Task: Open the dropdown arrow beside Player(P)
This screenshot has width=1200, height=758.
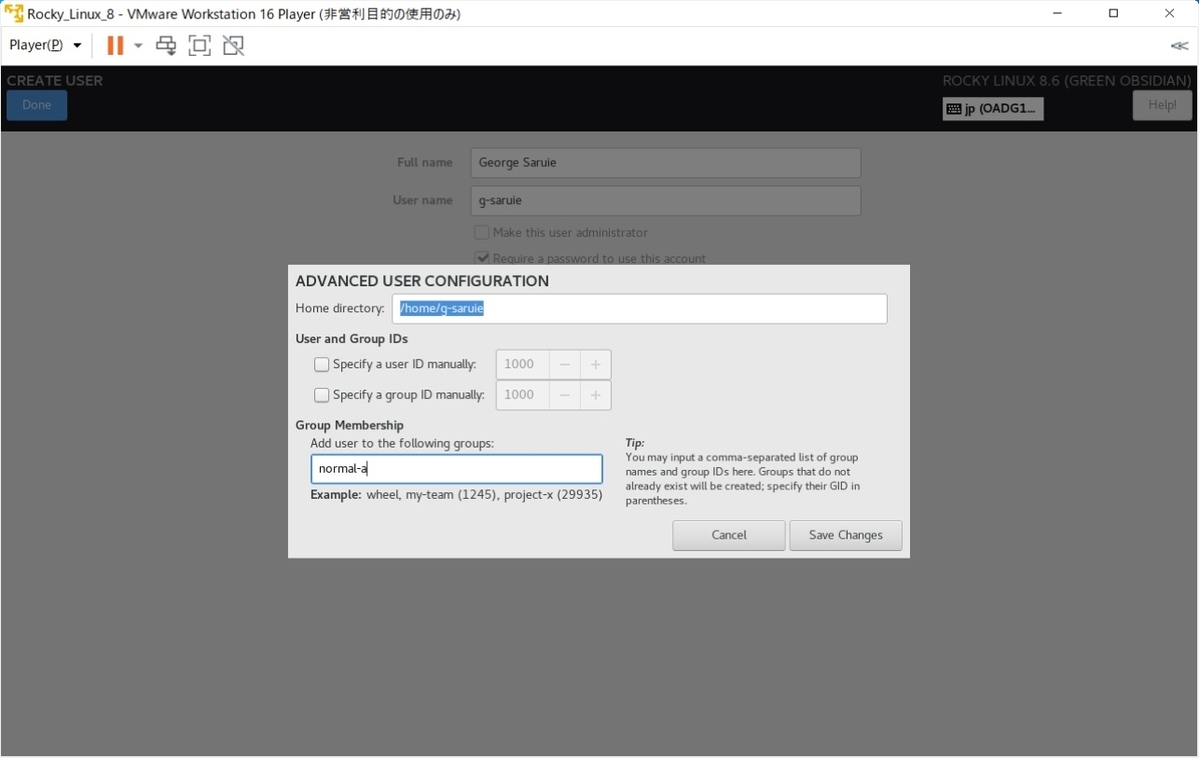Action: pyautogui.click(x=76, y=45)
